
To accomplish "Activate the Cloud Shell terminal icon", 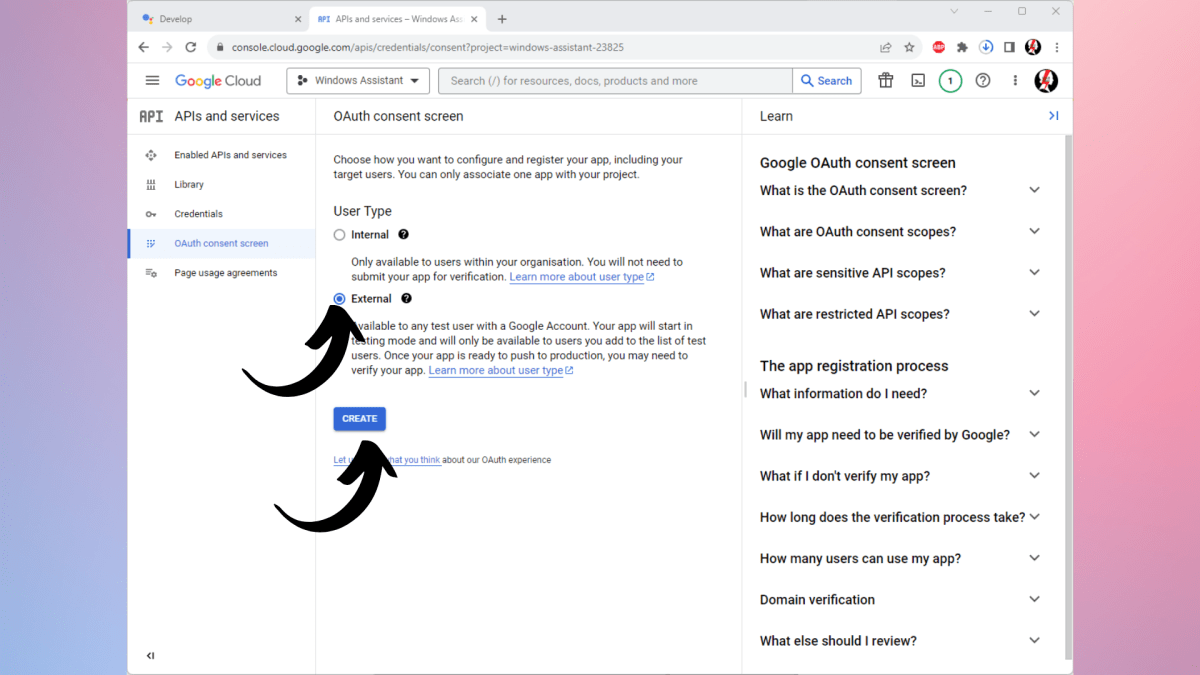I will [x=918, y=81].
